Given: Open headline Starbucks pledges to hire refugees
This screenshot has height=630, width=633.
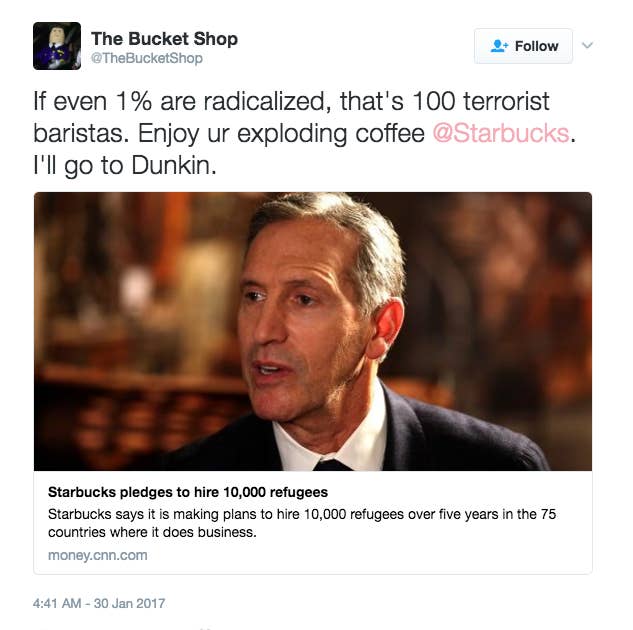Looking at the screenshot, I should click(188, 492).
